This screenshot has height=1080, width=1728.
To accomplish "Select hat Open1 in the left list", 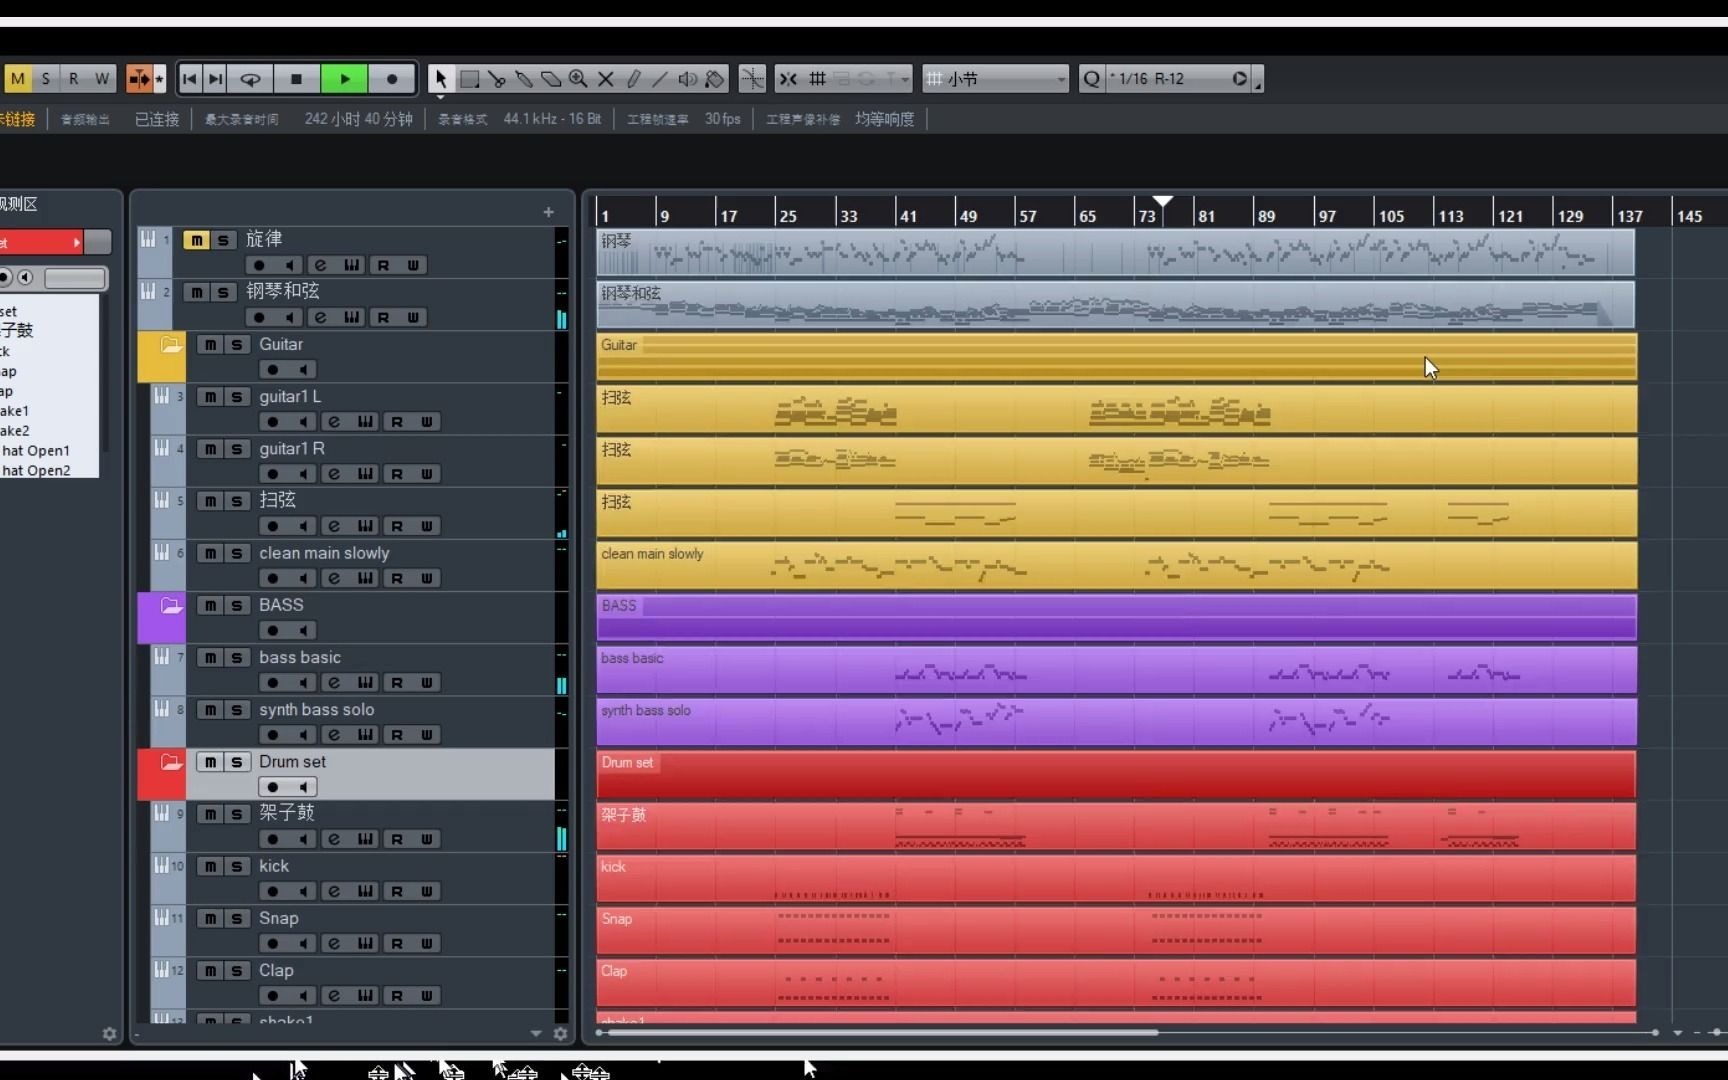I will [x=36, y=451].
